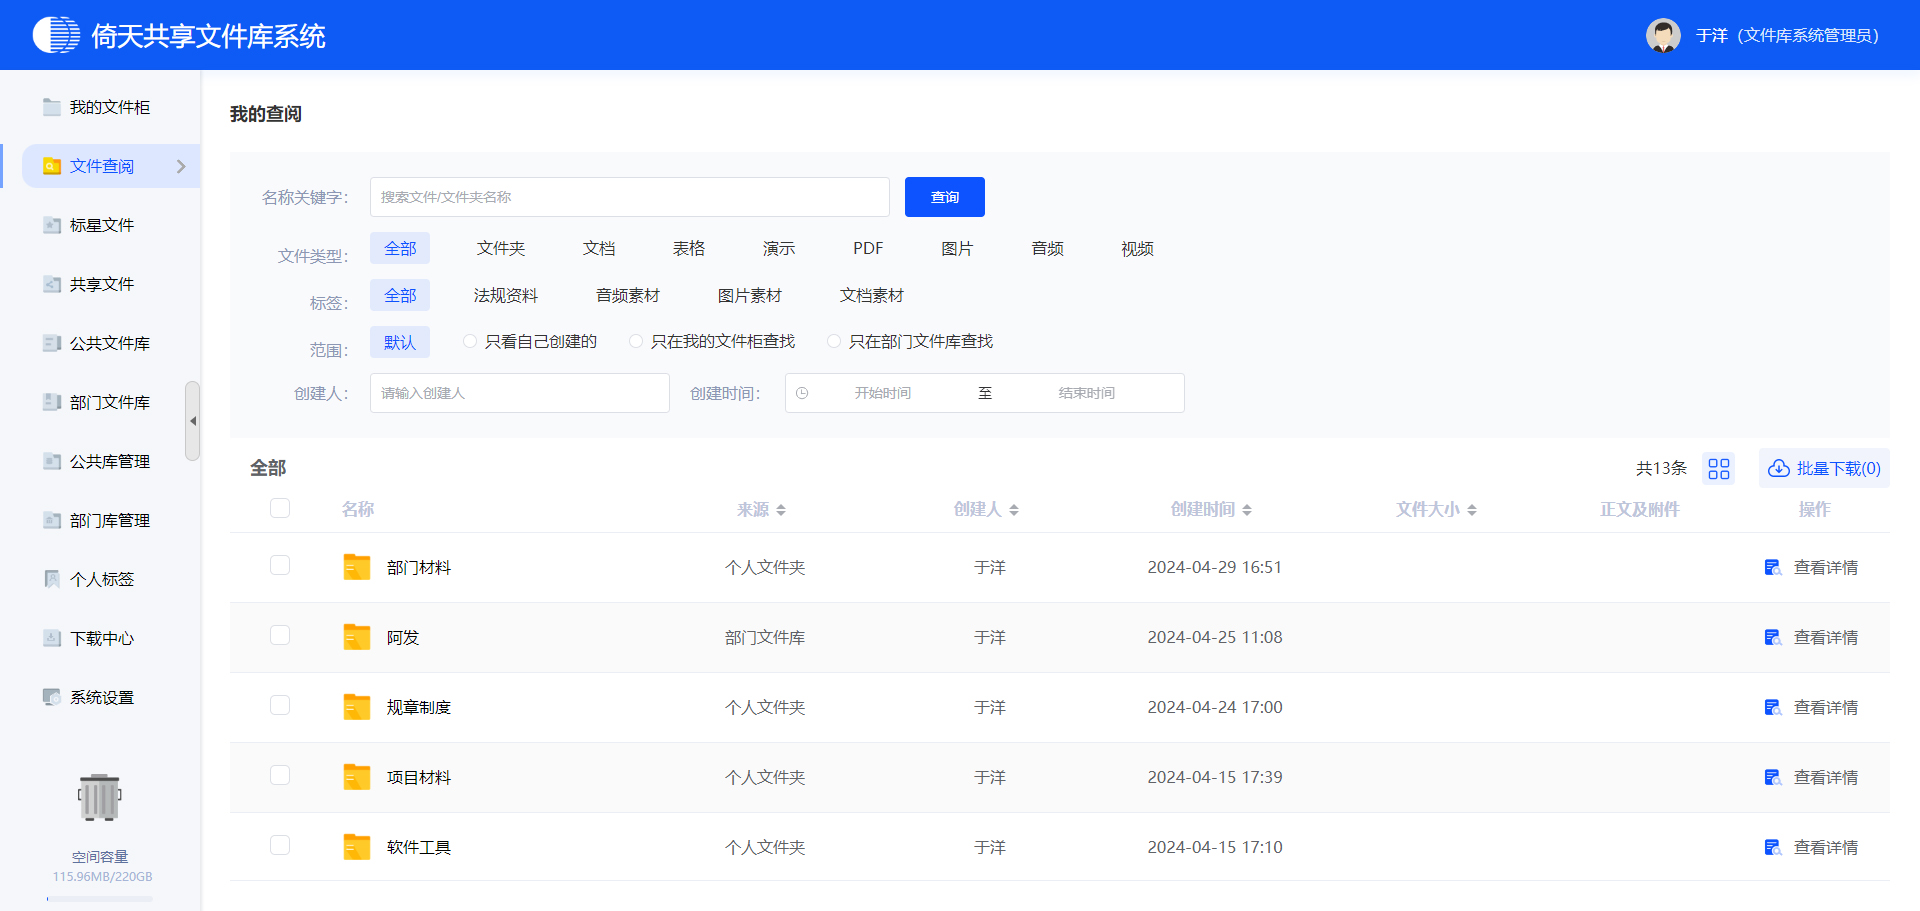Click folder icon of 项目材料
Image resolution: width=1920 pixels, height=911 pixels.
click(x=357, y=777)
